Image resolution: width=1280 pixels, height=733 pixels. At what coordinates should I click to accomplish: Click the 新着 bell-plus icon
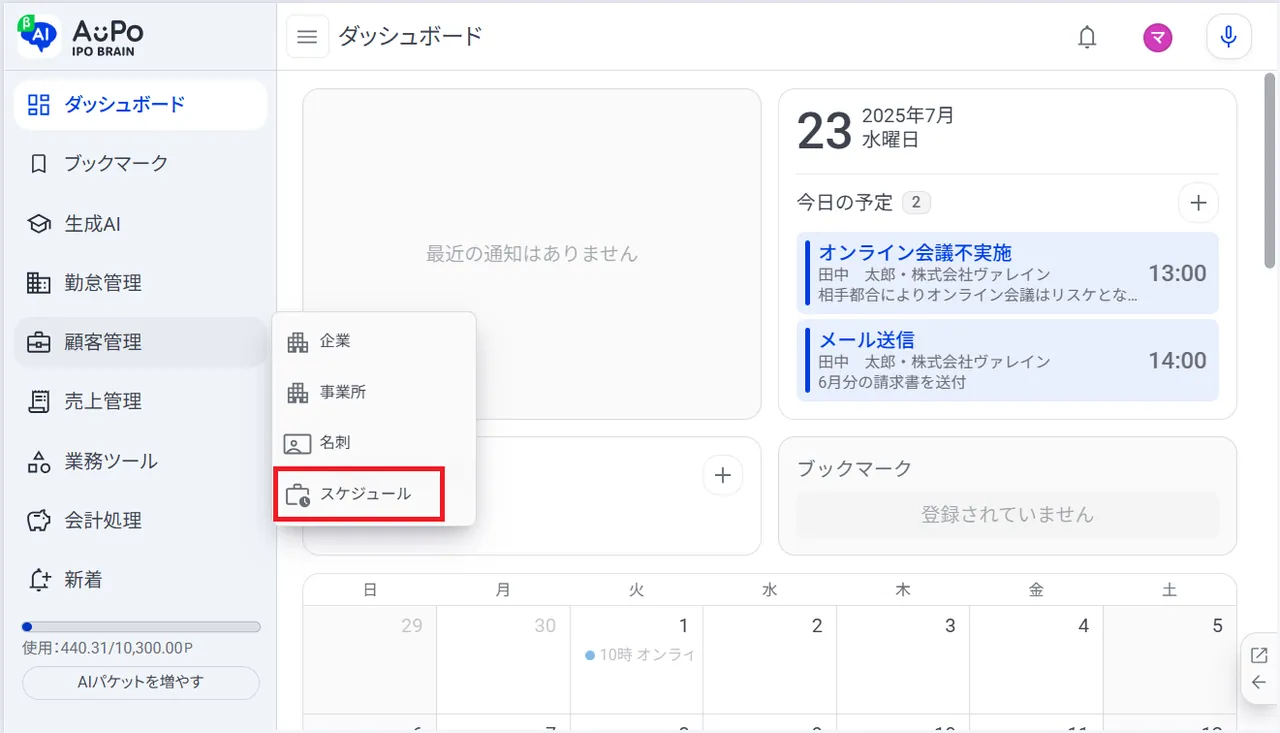(39, 579)
